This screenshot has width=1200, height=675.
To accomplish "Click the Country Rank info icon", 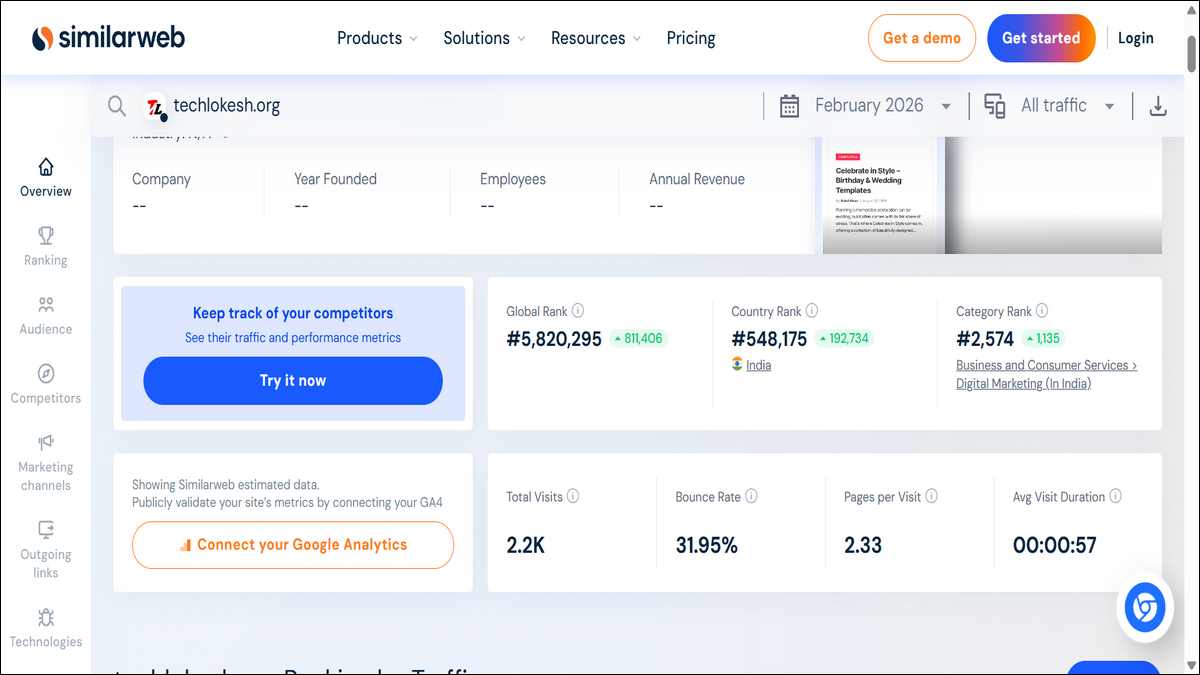I will point(812,311).
